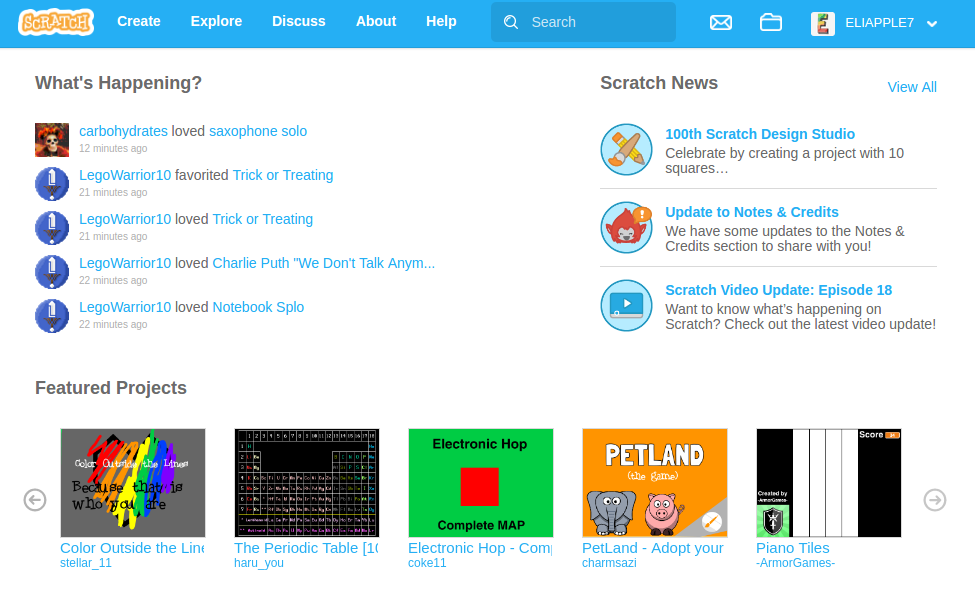975x602 pixels.
Task: Open Color Outside the Lines project thumbnail
Action: tap(132, 483)
